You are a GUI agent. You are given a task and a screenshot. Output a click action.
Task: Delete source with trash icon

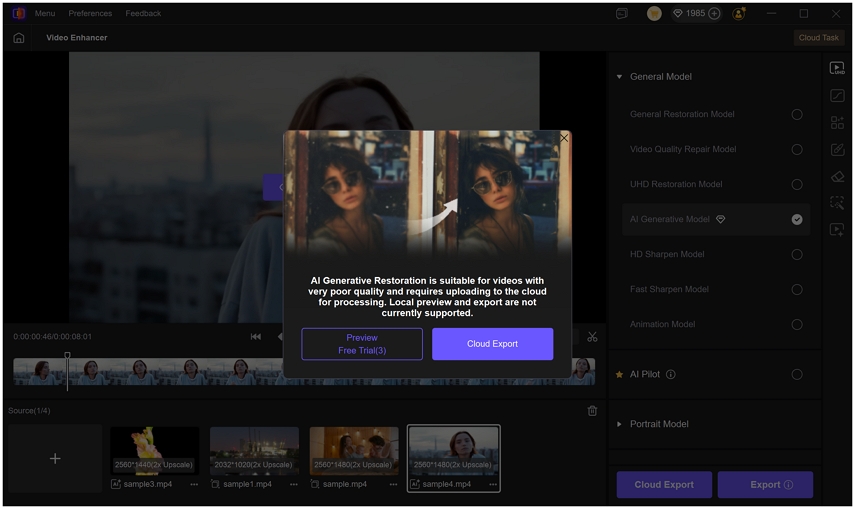(x=592, y=411)
